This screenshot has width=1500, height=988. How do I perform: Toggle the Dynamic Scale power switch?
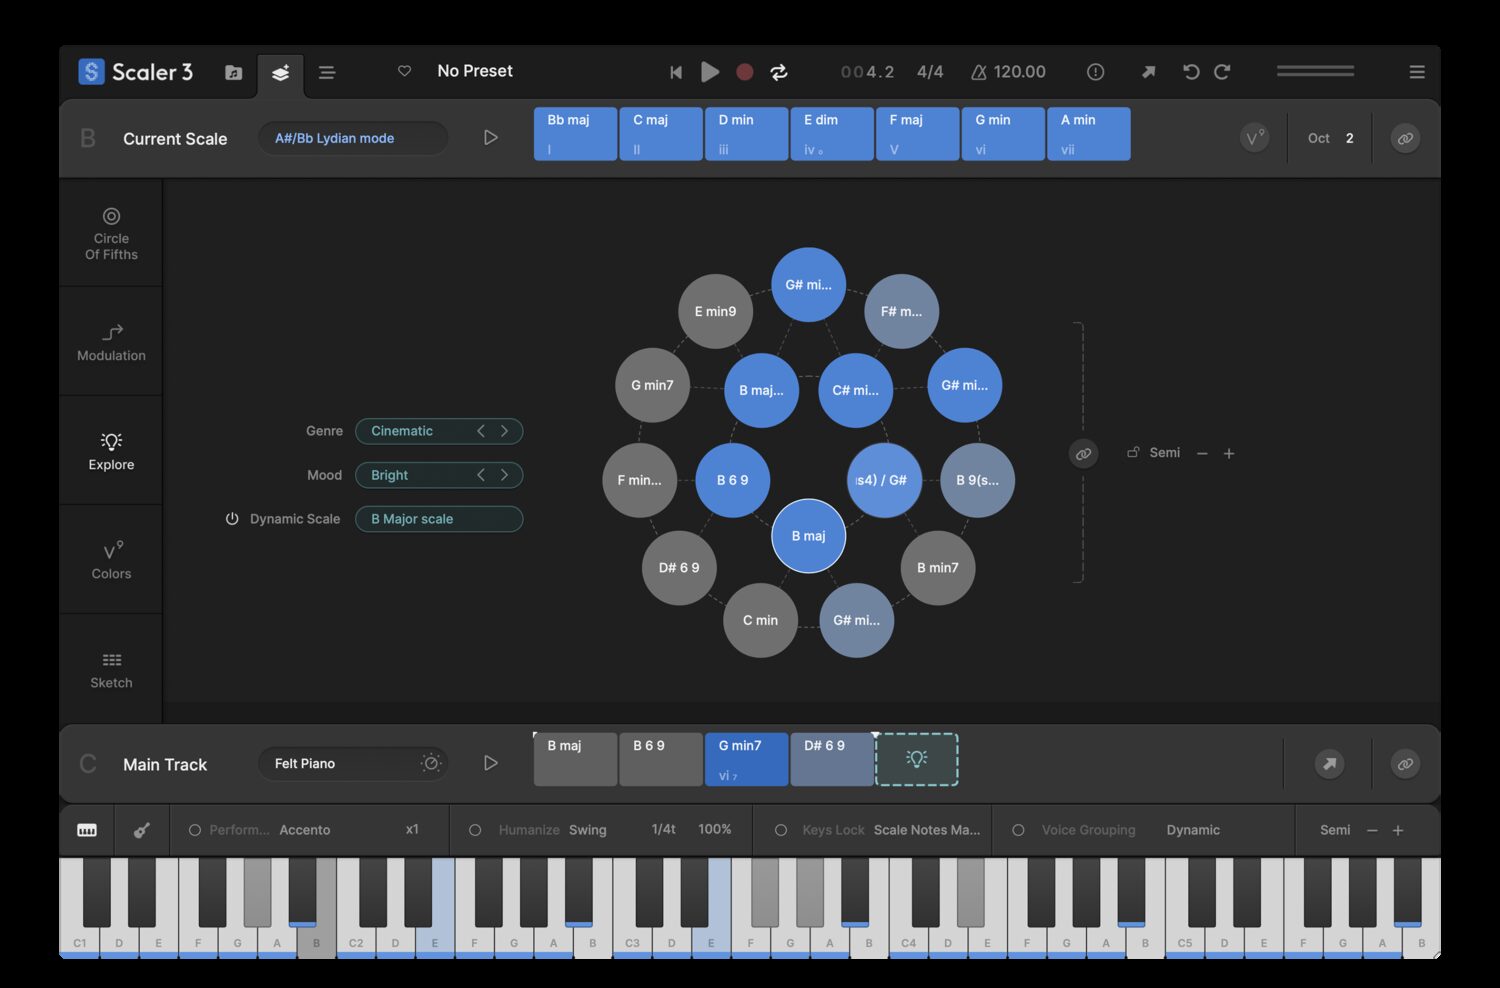click(x=231, y=519)
